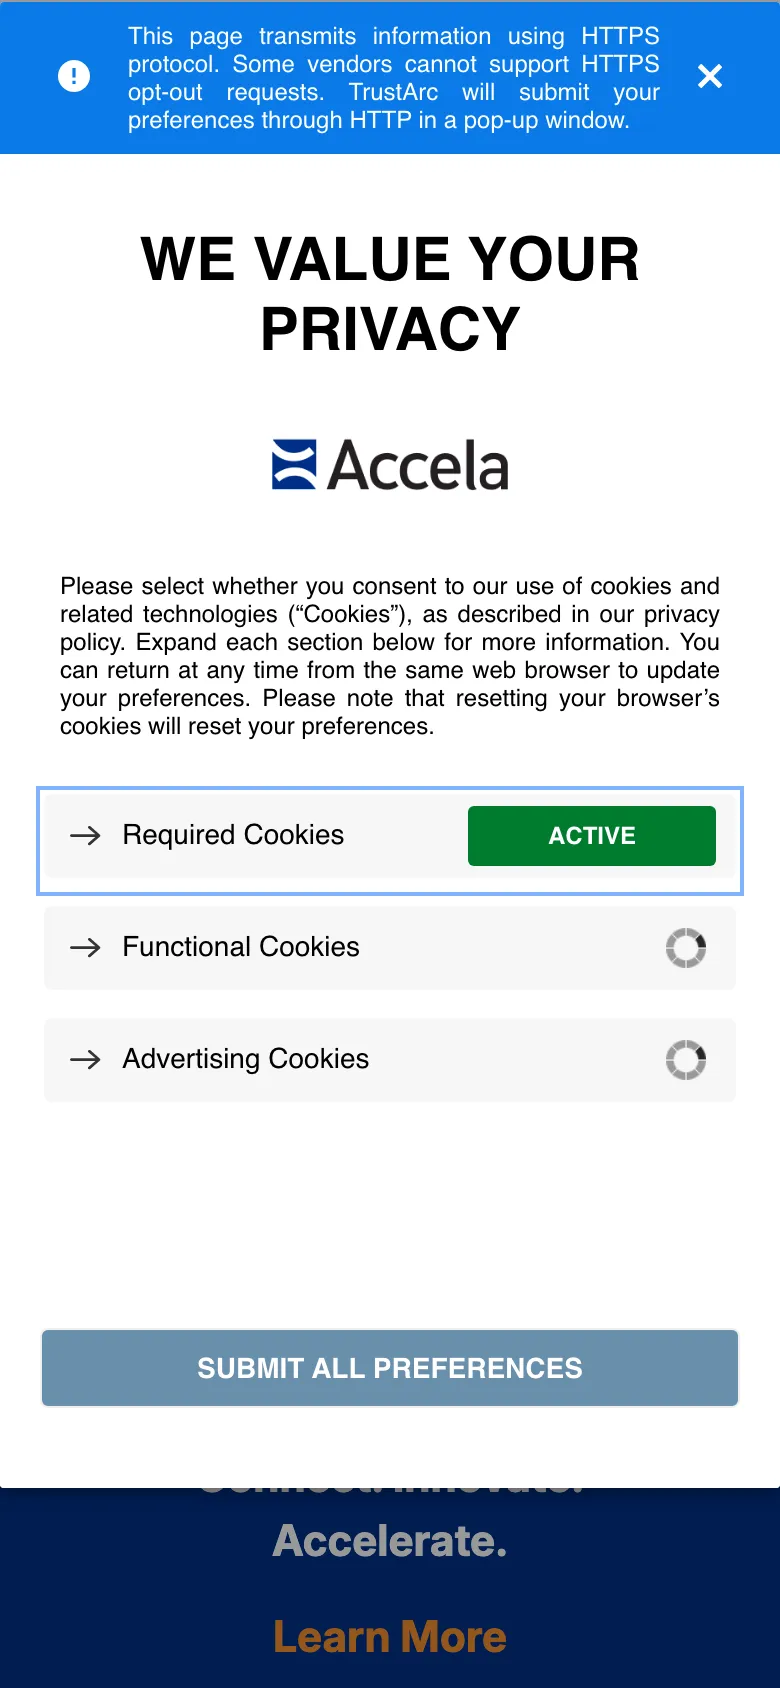Click the Accela logo
The width and height of the screenshot is (780, 1688).
[x=390, y=463]
